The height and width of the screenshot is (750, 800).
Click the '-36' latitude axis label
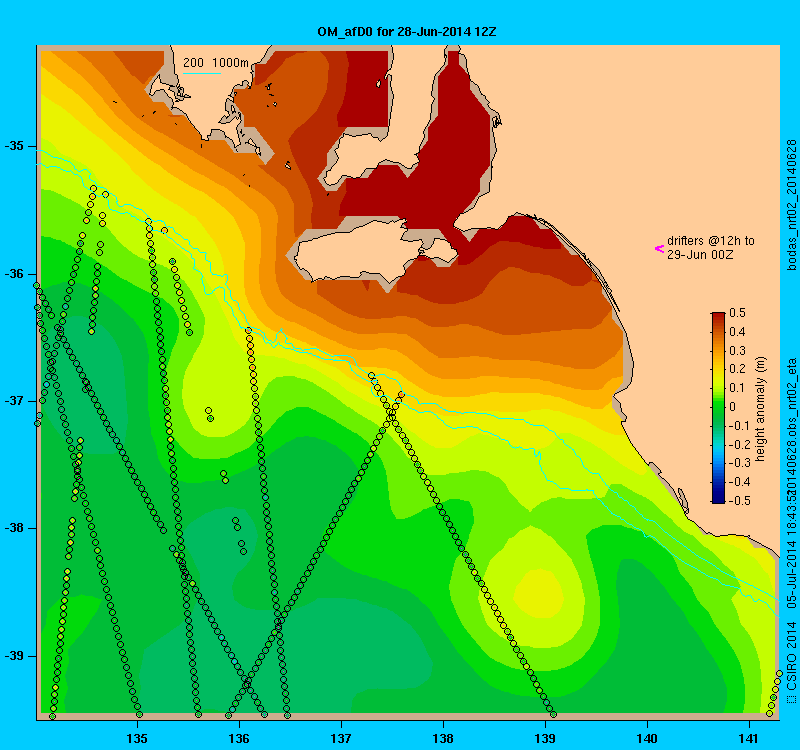click(x=14, y=274)
